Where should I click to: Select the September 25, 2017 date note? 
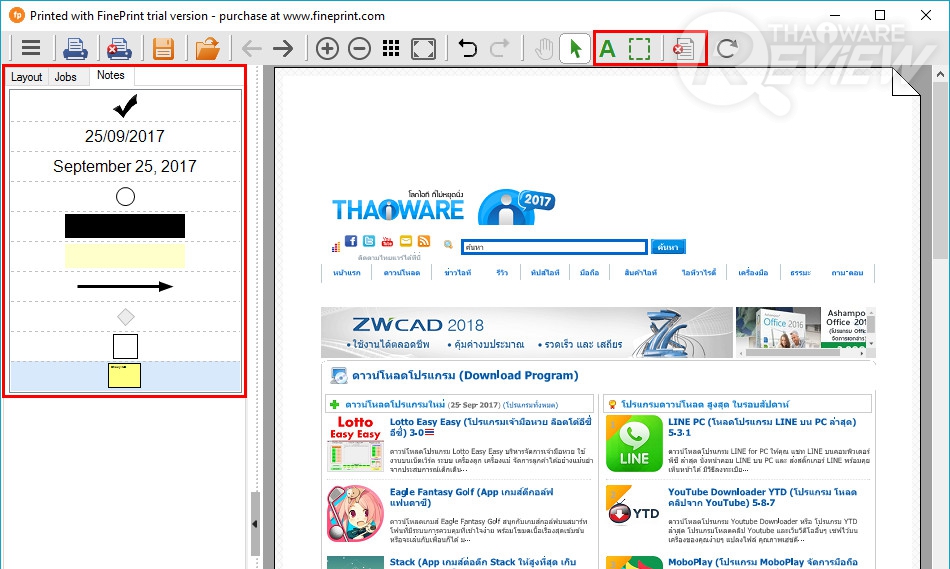[125, 166]
